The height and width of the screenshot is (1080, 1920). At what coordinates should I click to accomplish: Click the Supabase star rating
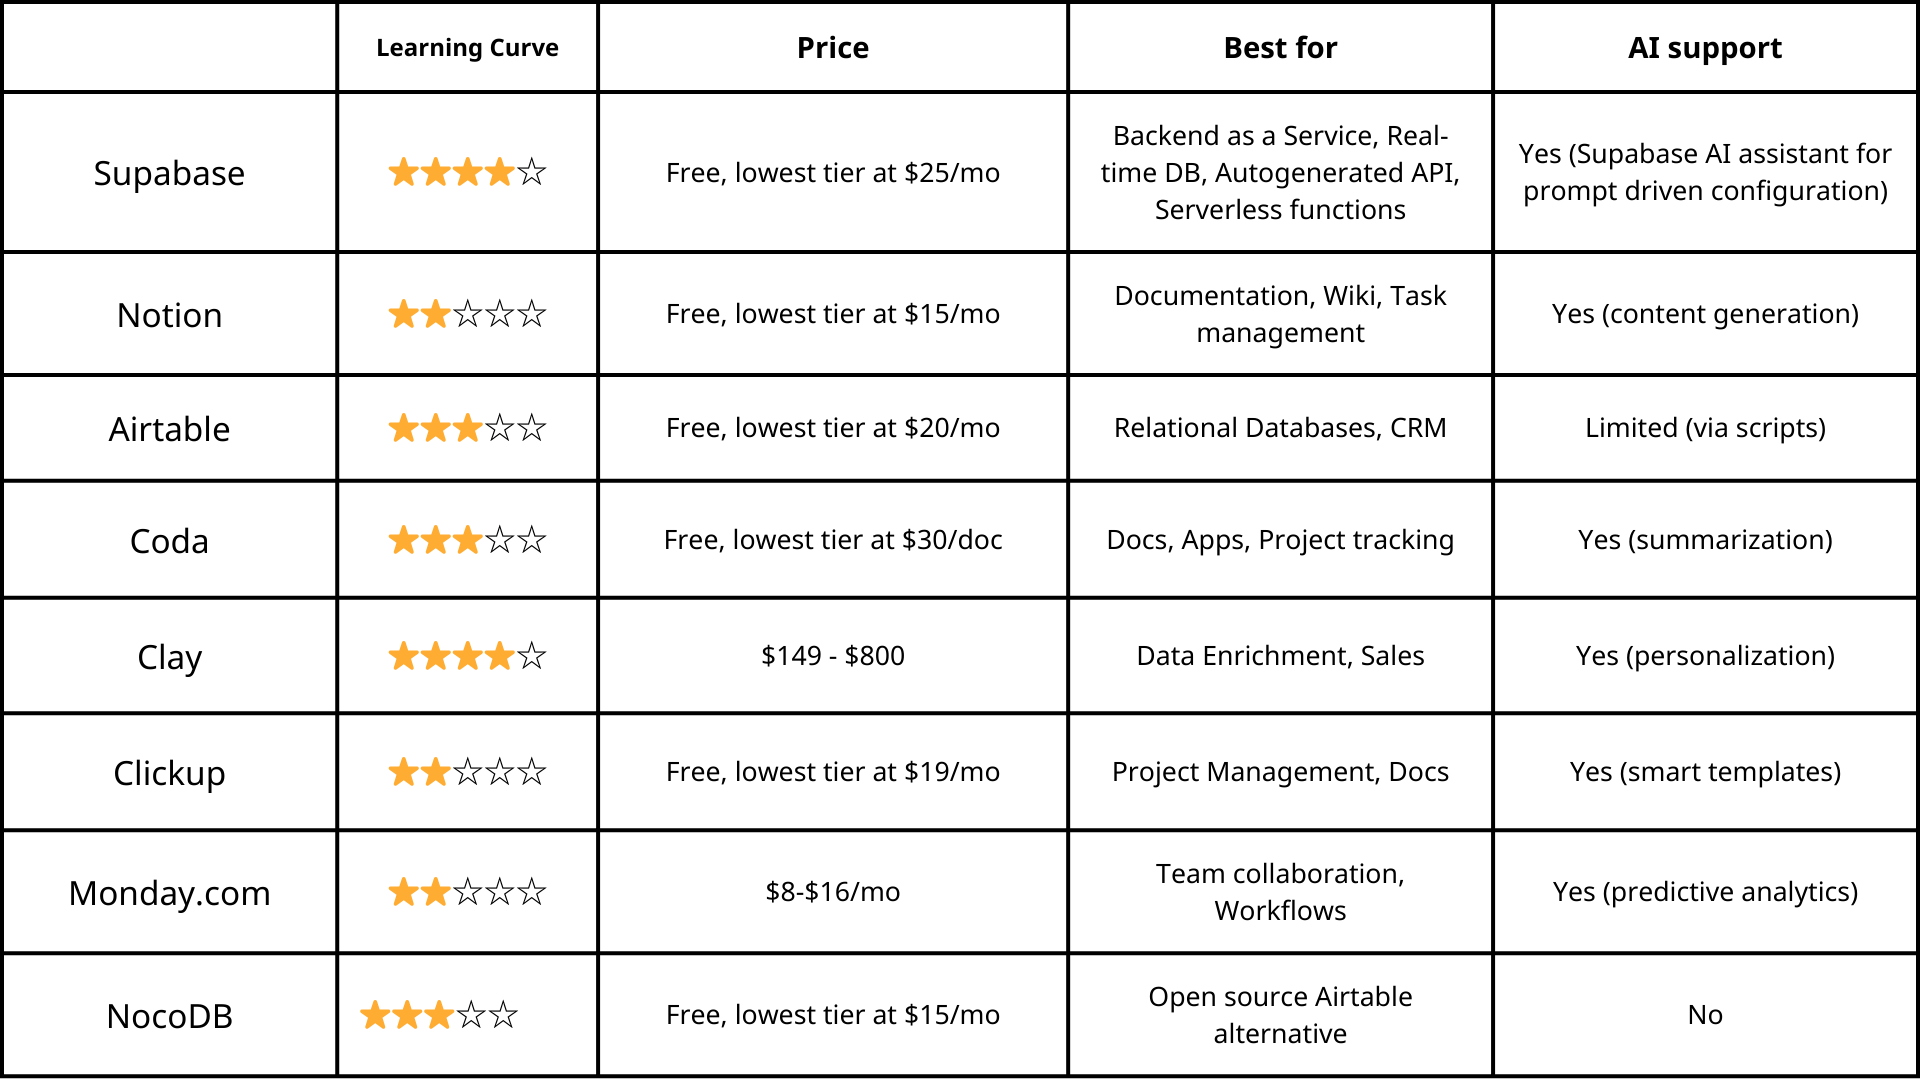point(467,172)
